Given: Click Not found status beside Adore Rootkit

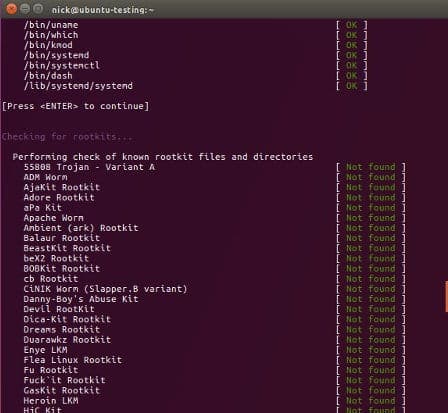Looking at the screenshot, I should pyautogui.click(x=371, y=197).
